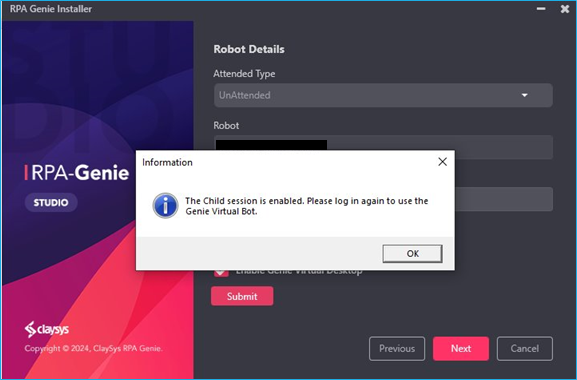
Task: Click the Robot field label
Action: pyautogui.click(x=226, y=125)
